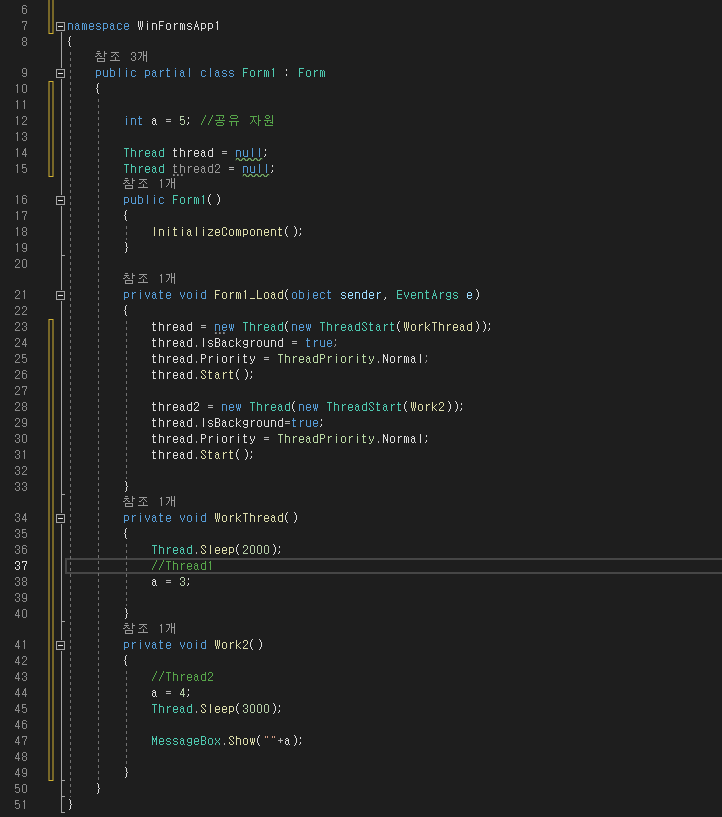Click 'Thread.Sleep(2000);' statement

point(216,550)
